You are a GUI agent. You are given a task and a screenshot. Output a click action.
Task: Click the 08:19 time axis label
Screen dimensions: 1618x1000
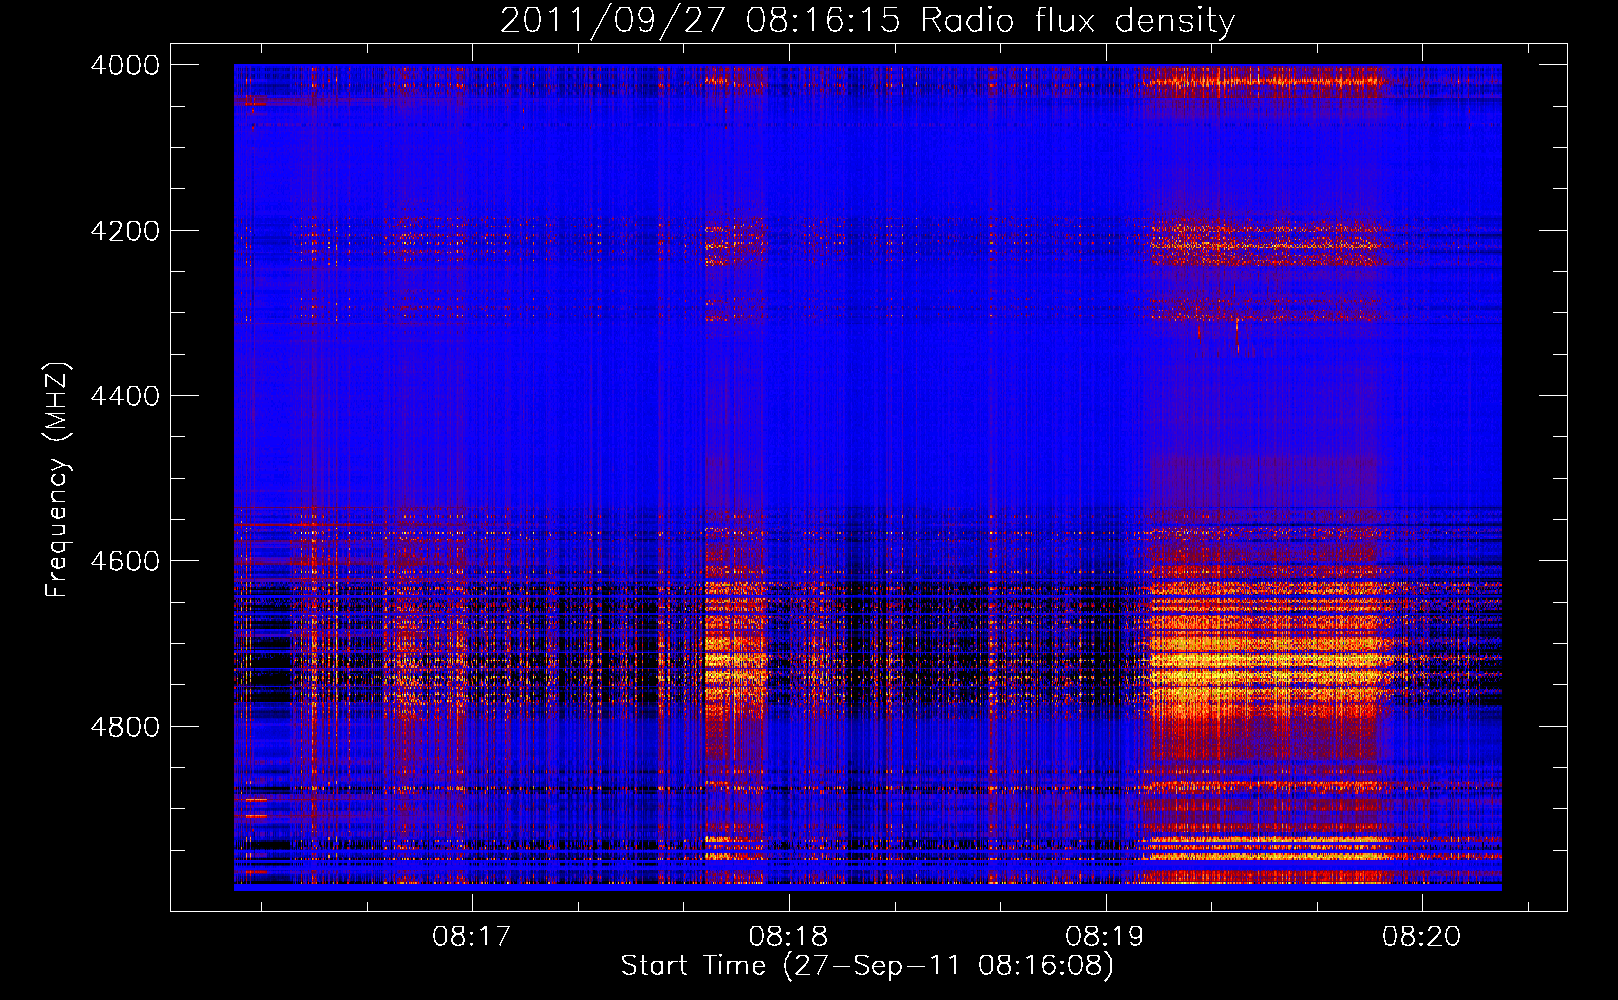[x=1105, y=937]
